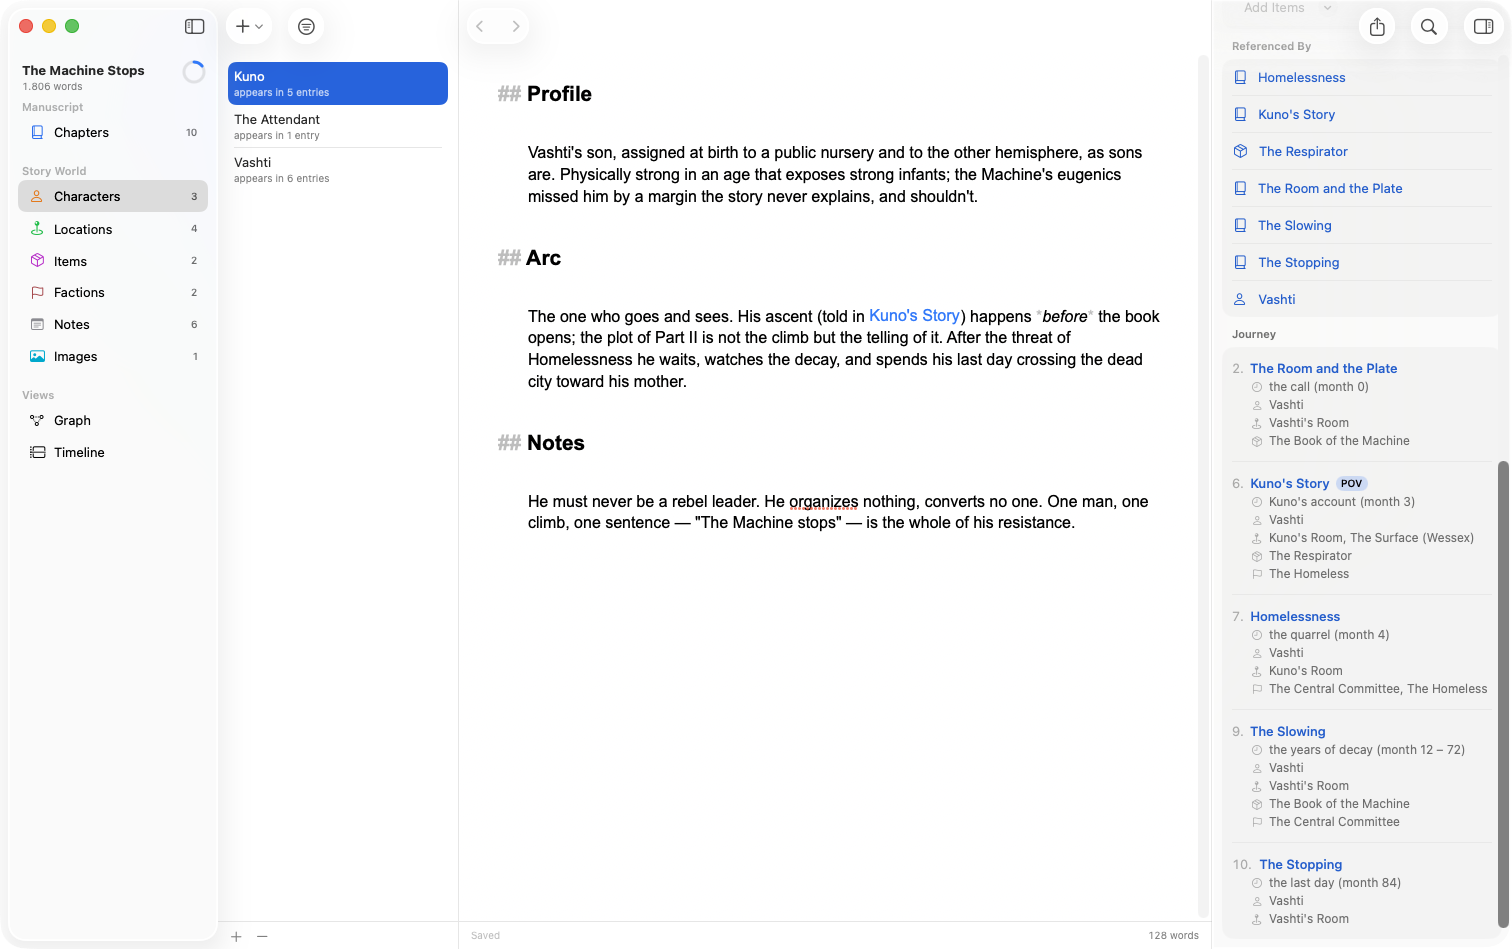Click the POV badge on Kuno's Story
Viewport: 1512px width, 949px height.
1352,484
